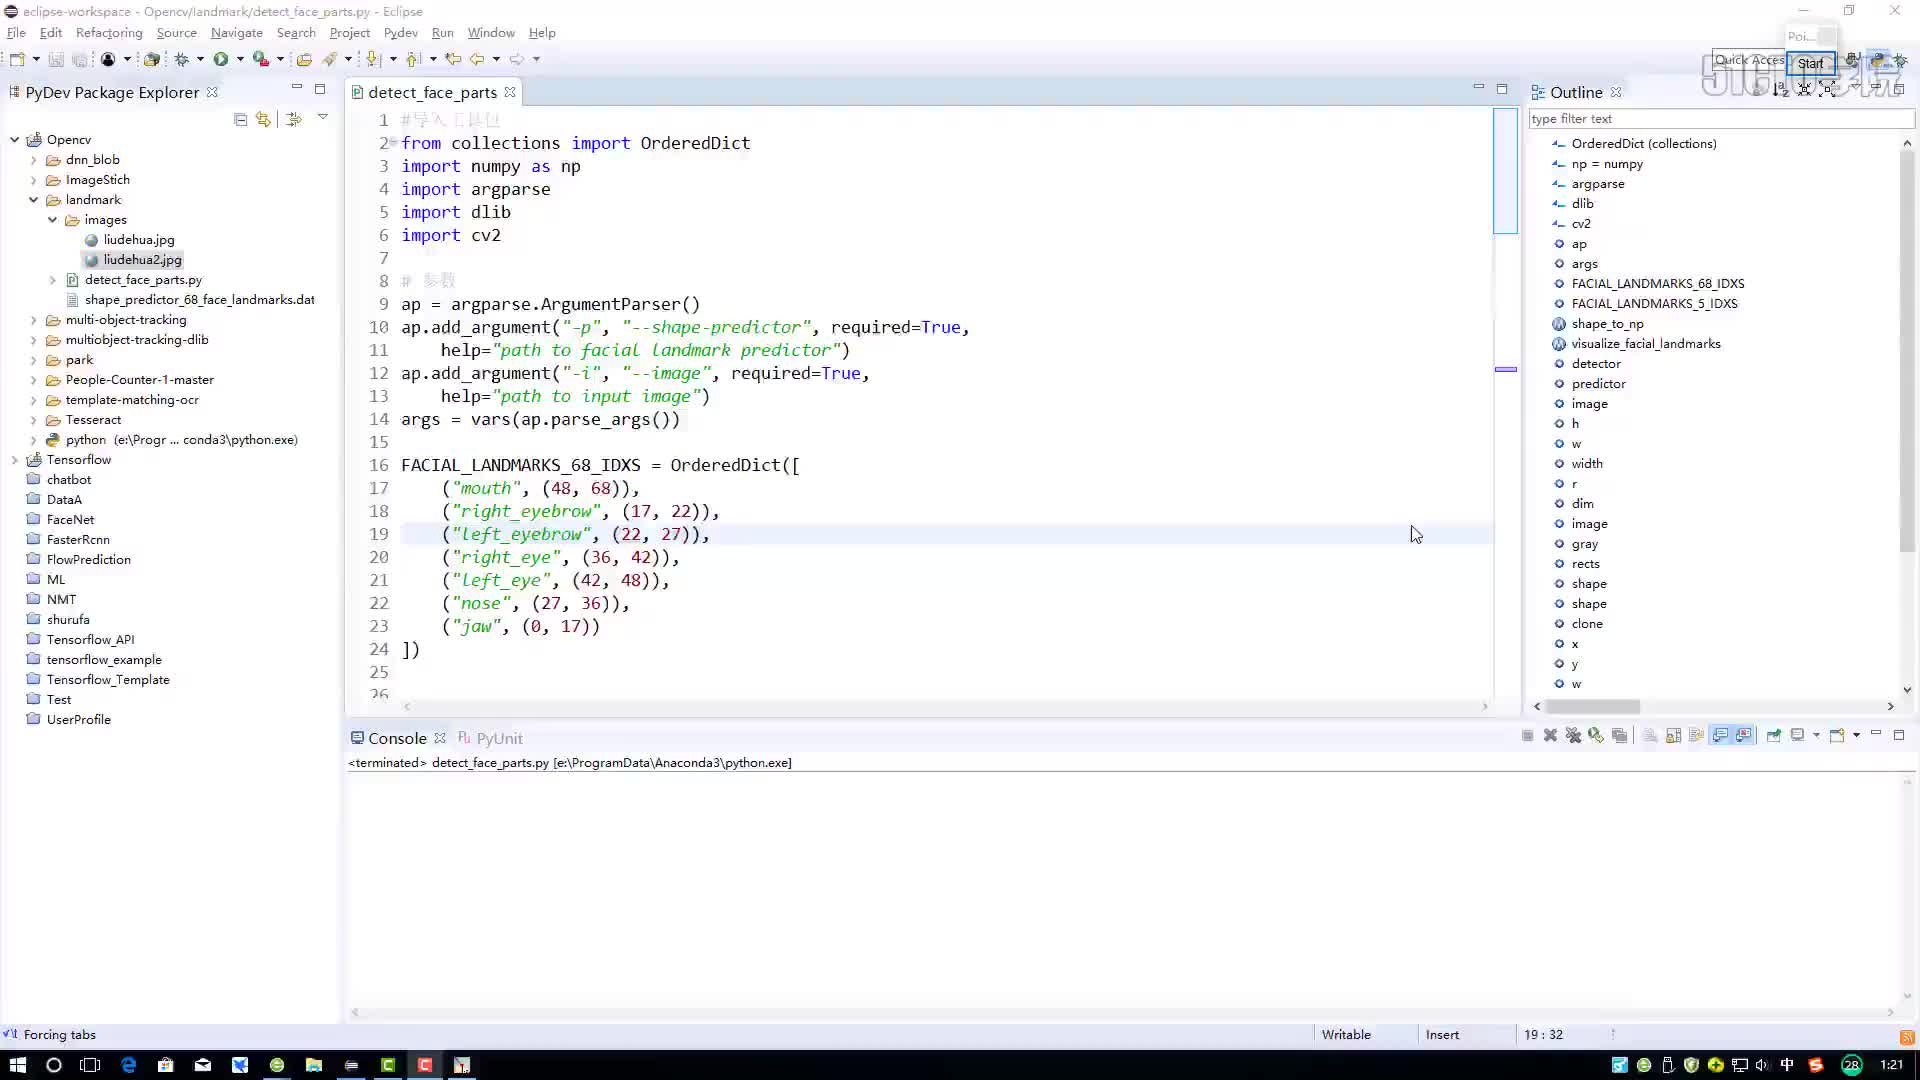Expand the Tensorflow project node
This screenshot has width=1920, height=1080.
15,460
